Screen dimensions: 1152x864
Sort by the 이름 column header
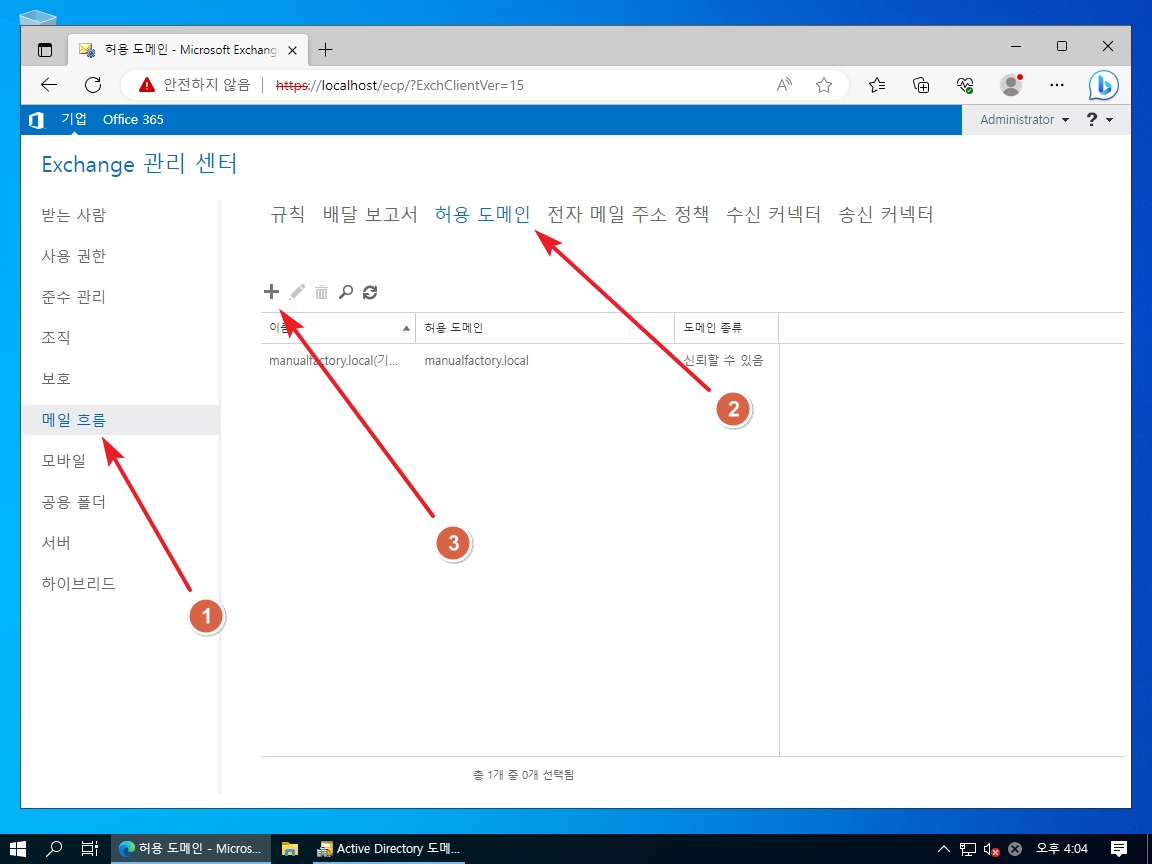pos(338,328)
